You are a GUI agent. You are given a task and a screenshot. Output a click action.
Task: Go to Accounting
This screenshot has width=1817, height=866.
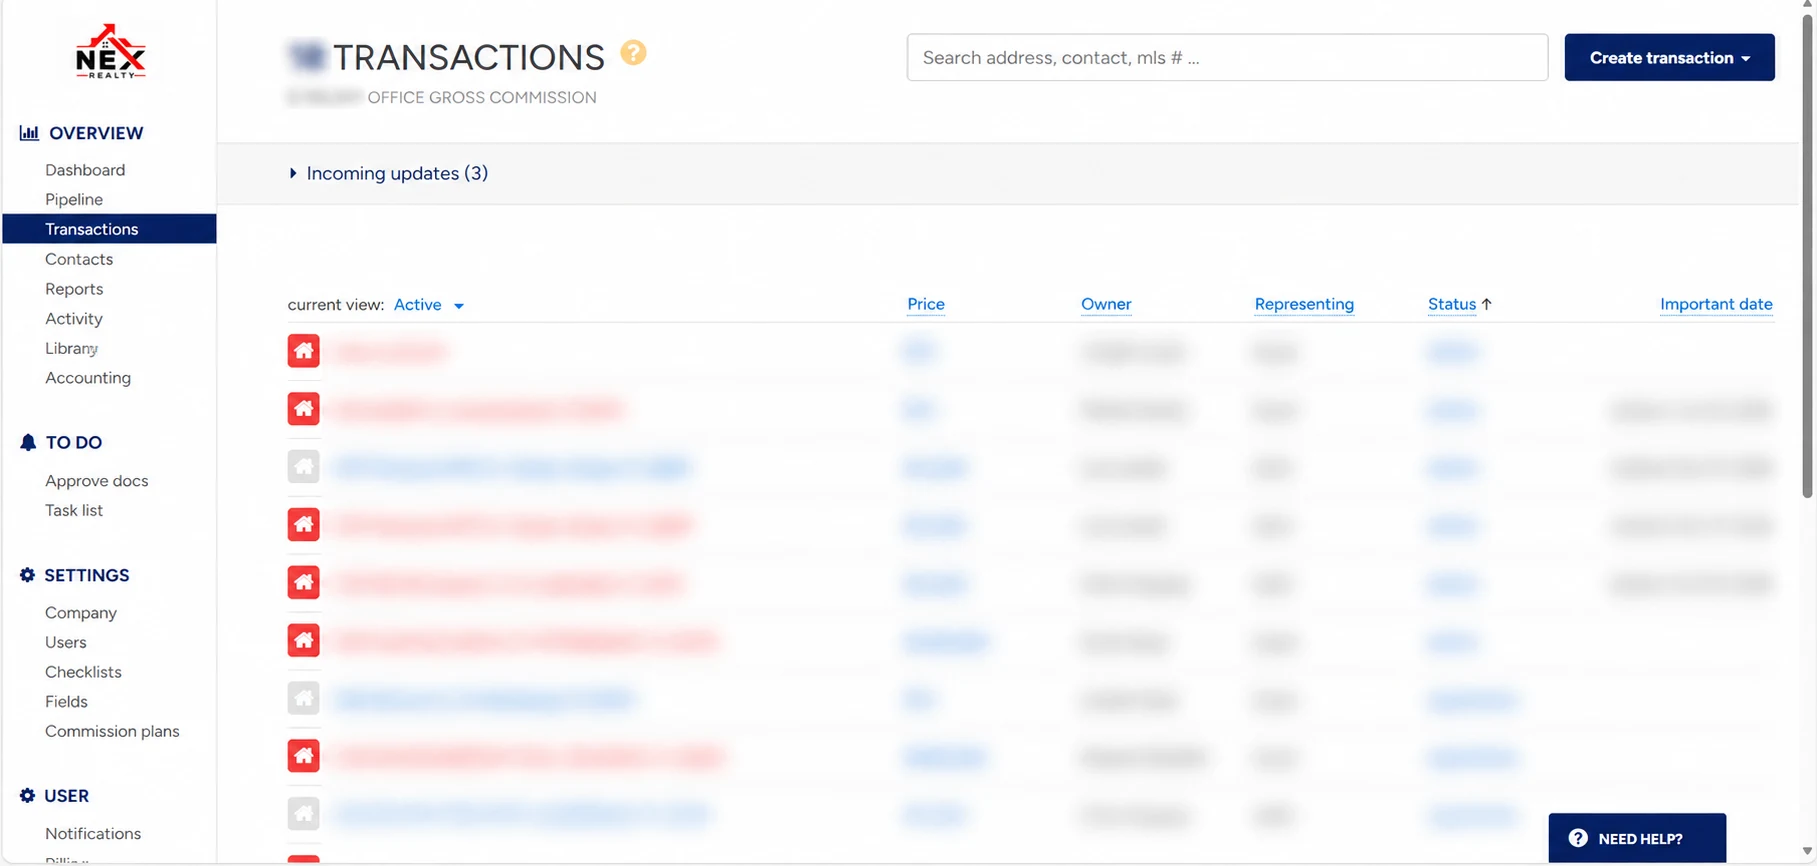click(x=88, y=378)
